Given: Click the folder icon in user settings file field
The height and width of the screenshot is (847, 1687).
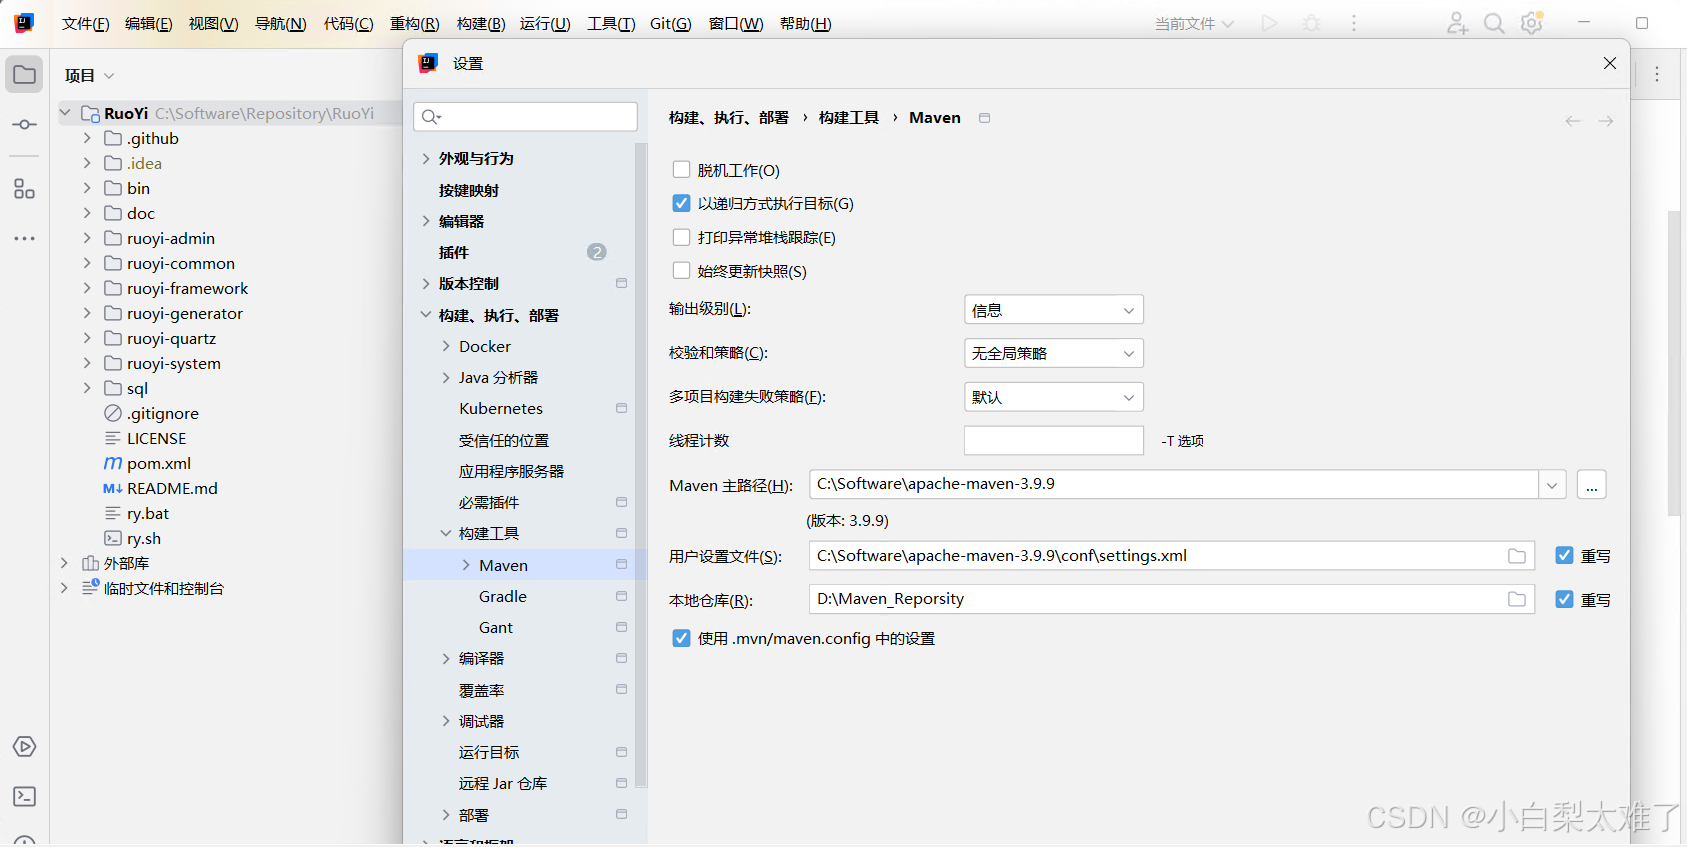Looking at the screenshot, I should point(1517,556).
